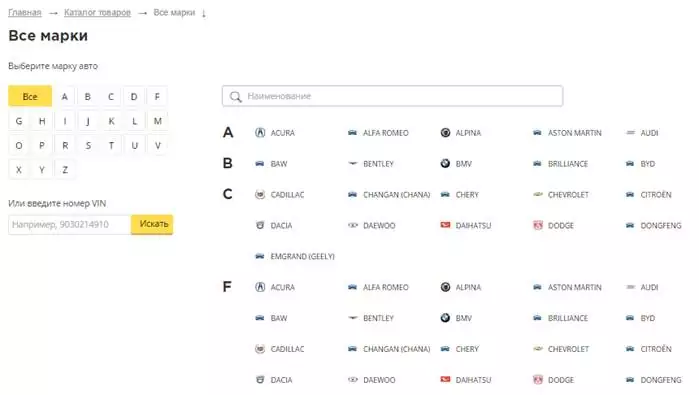Click the magnifier icon in the search field

(x=235, y=96)
